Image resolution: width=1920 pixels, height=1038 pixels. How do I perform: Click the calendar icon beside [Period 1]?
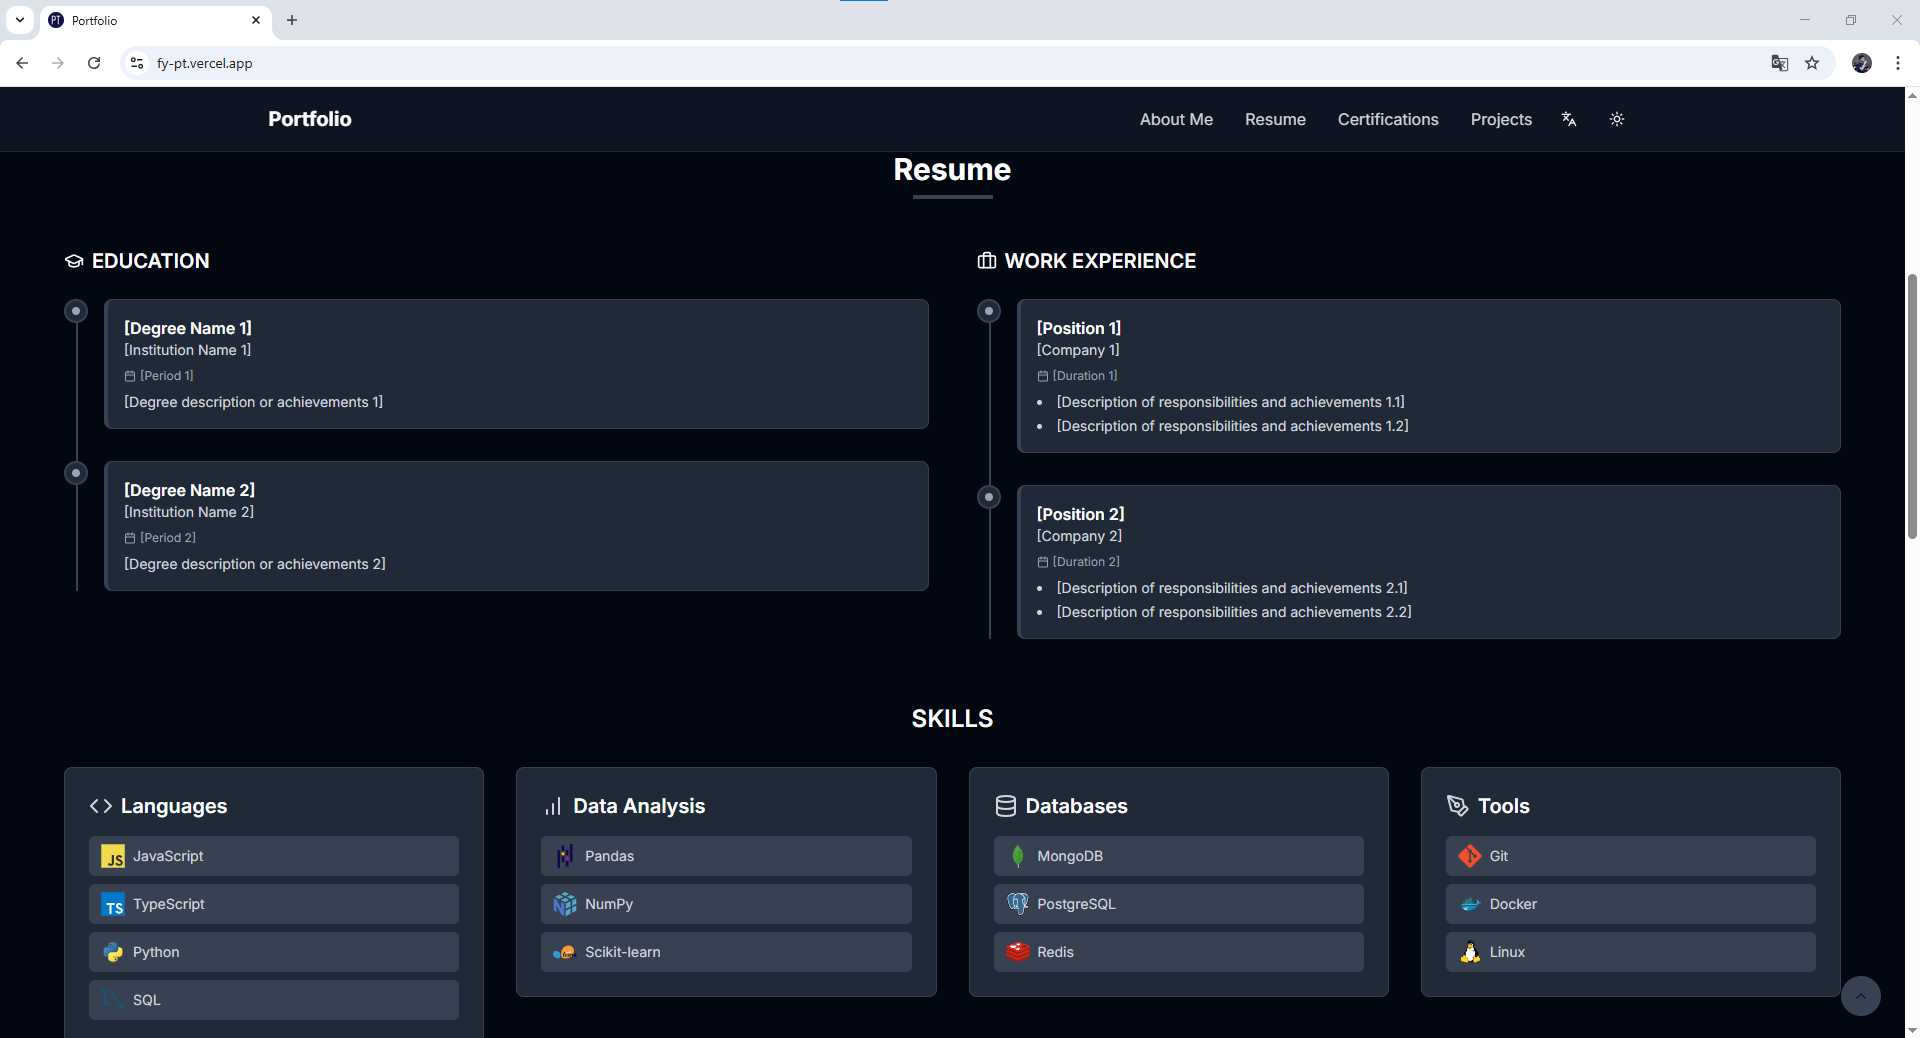click(130, 376)
